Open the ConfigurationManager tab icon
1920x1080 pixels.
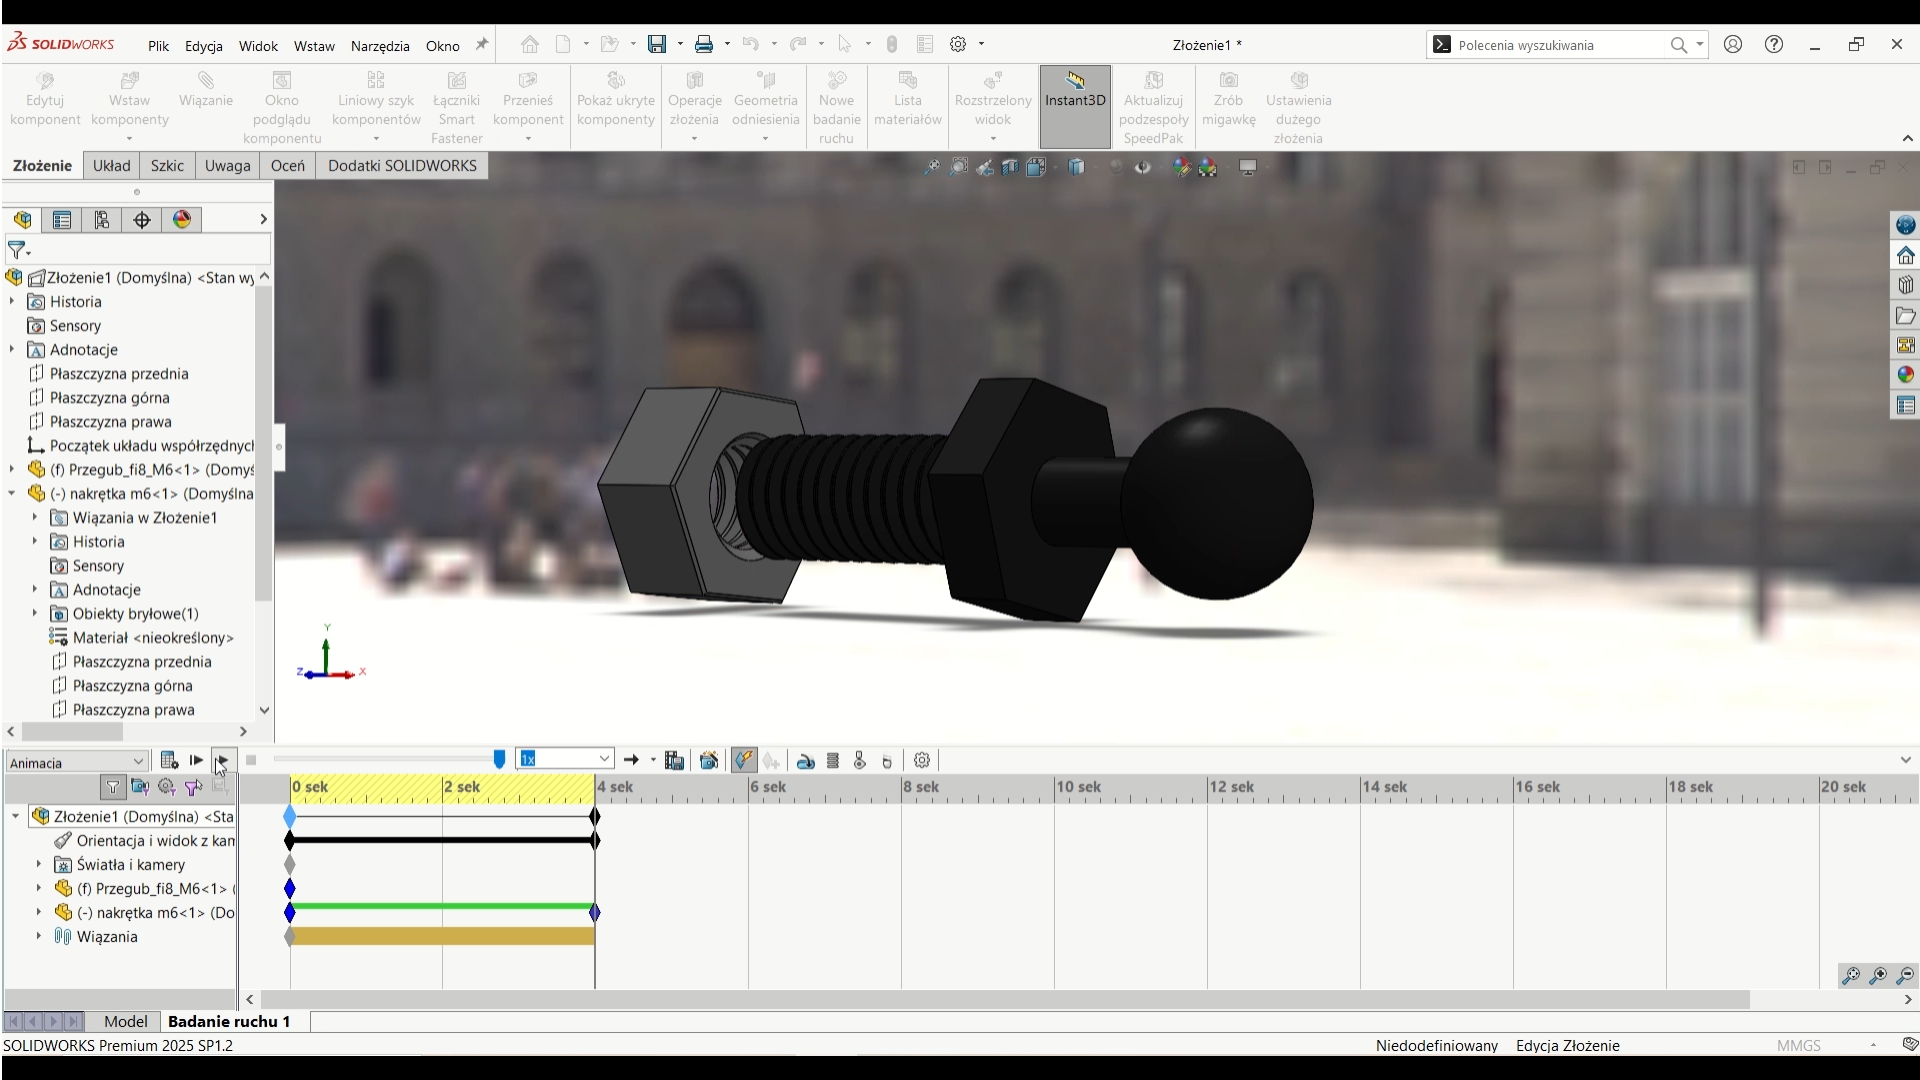point(102,220)
